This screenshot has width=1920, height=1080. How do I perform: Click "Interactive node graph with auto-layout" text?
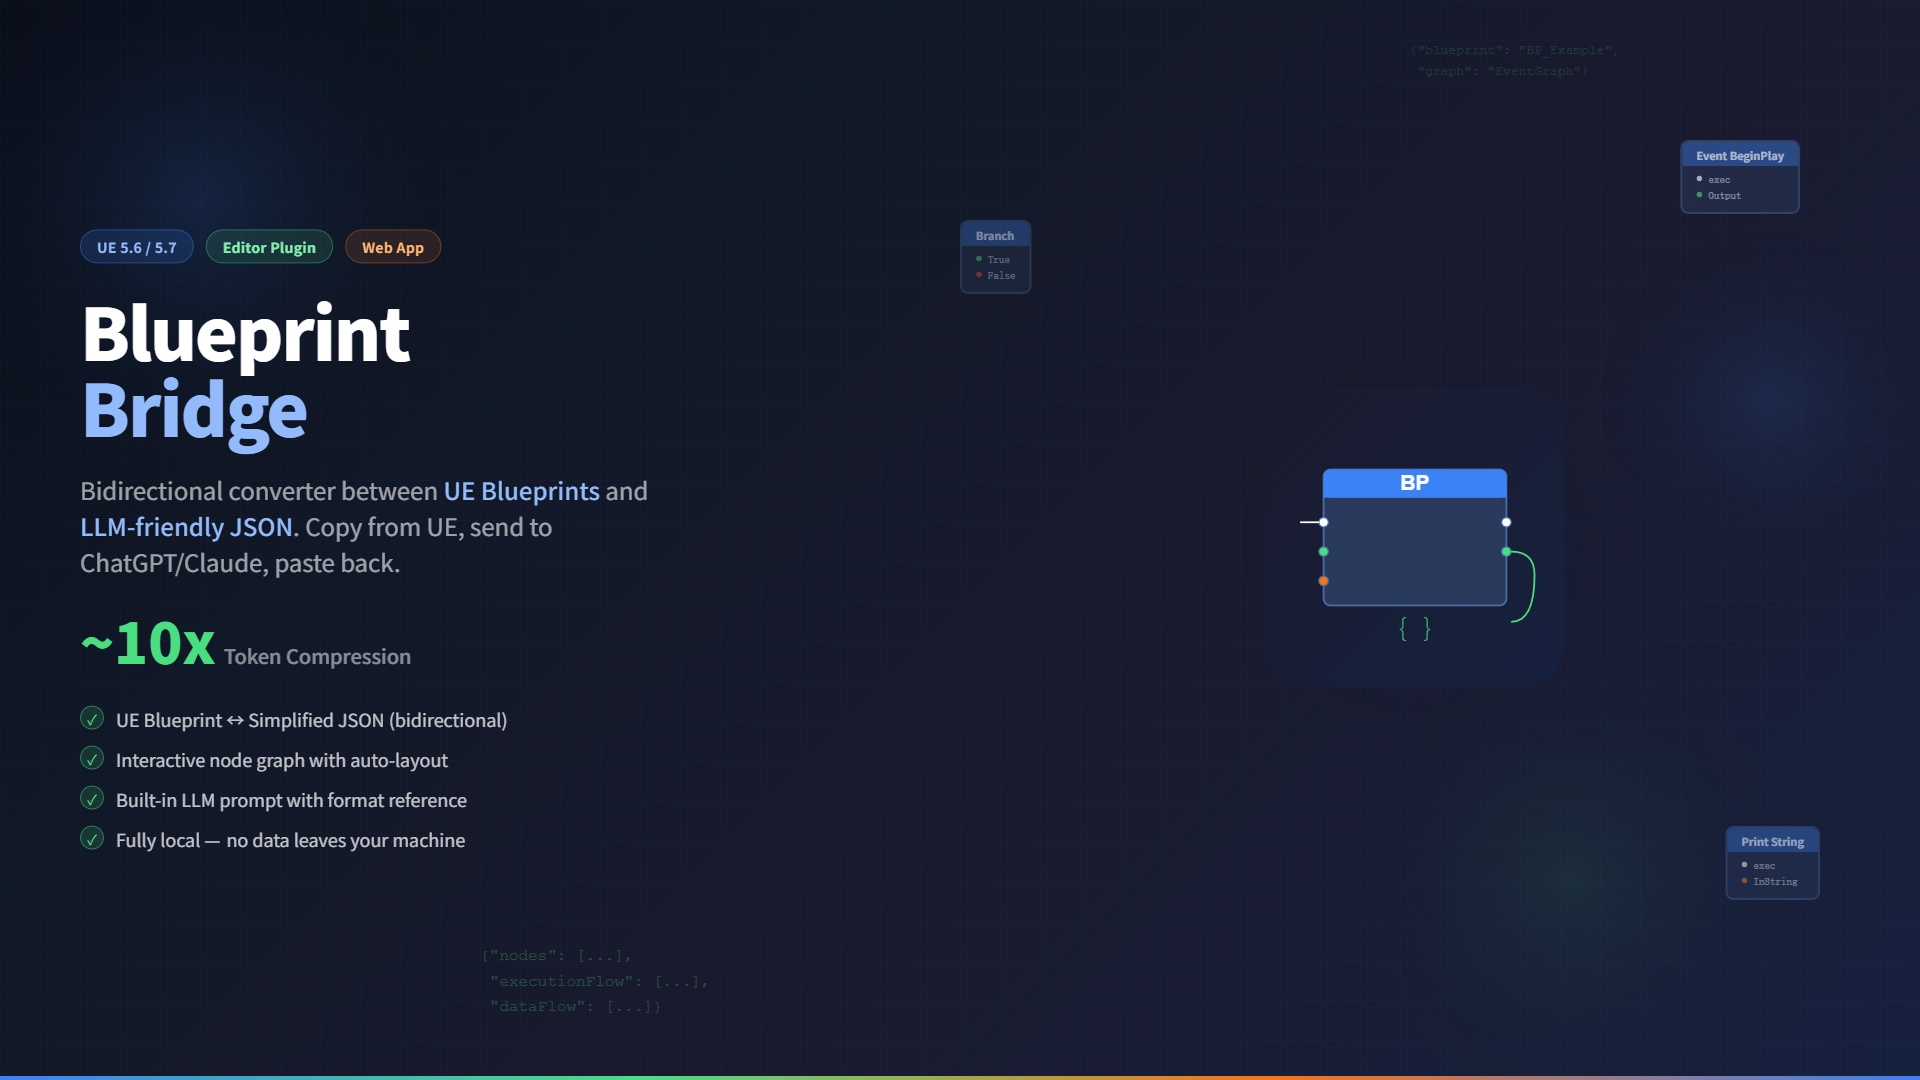pyautogui.click(x=282, y=760)
